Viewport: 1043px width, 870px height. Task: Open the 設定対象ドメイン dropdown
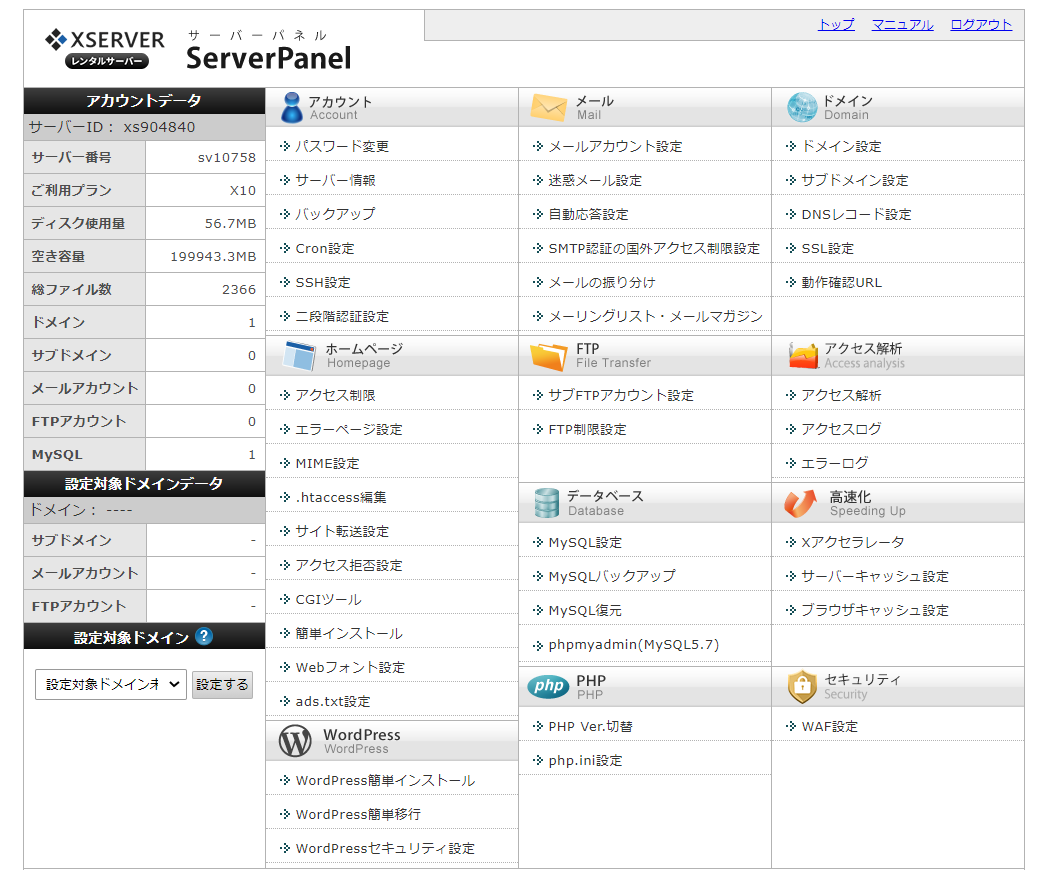pyautogui.click(x=110, y=684)
